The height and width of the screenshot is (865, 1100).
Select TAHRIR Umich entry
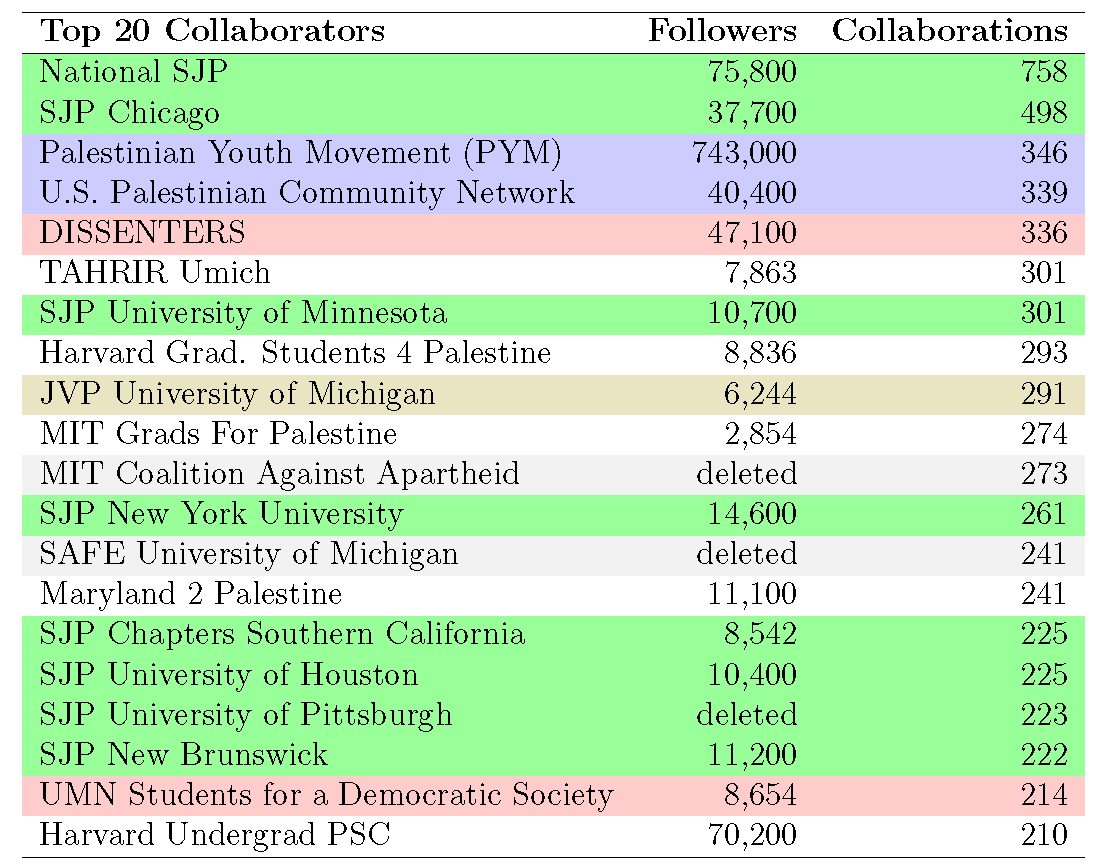(155, 273)
